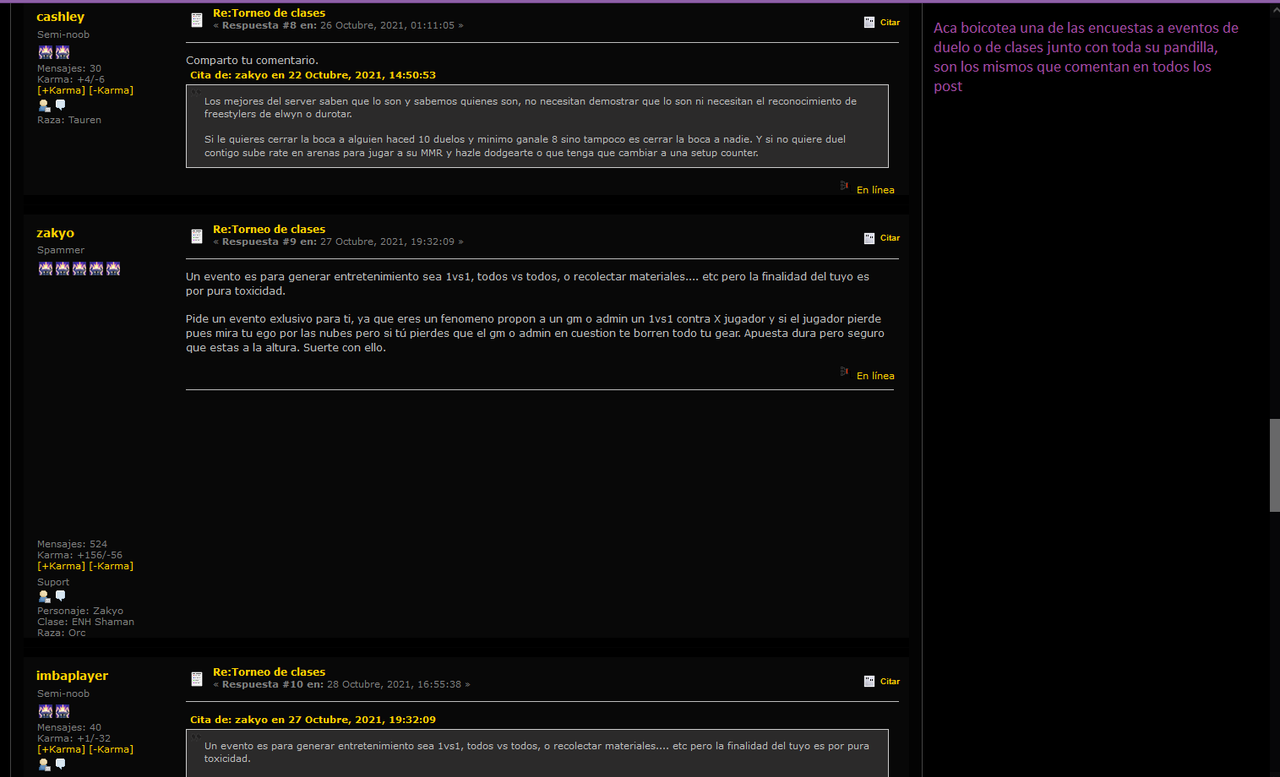Click the 'Personaje: Zakyo' text

pos(81,611)
